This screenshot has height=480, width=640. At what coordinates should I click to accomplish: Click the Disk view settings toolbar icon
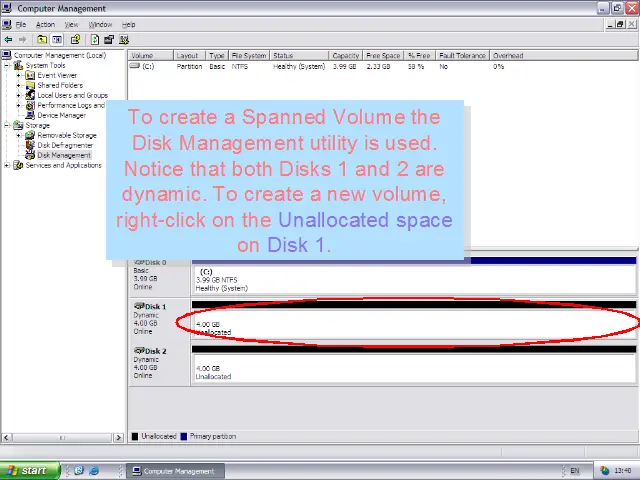(x=124, y=40)
